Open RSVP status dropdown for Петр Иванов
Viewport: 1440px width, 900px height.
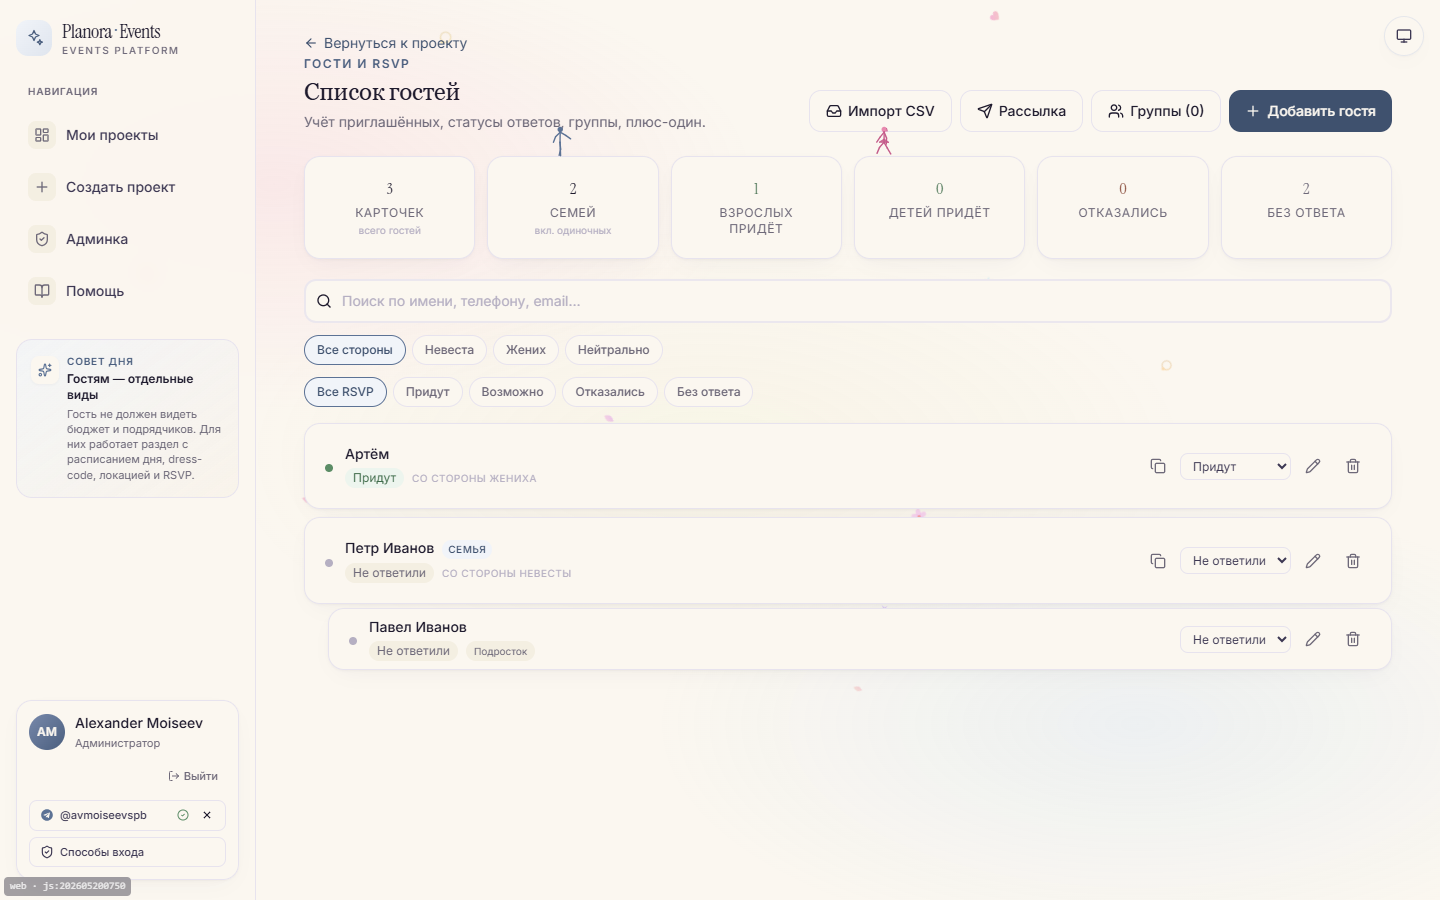click(x=1235, y=561)
